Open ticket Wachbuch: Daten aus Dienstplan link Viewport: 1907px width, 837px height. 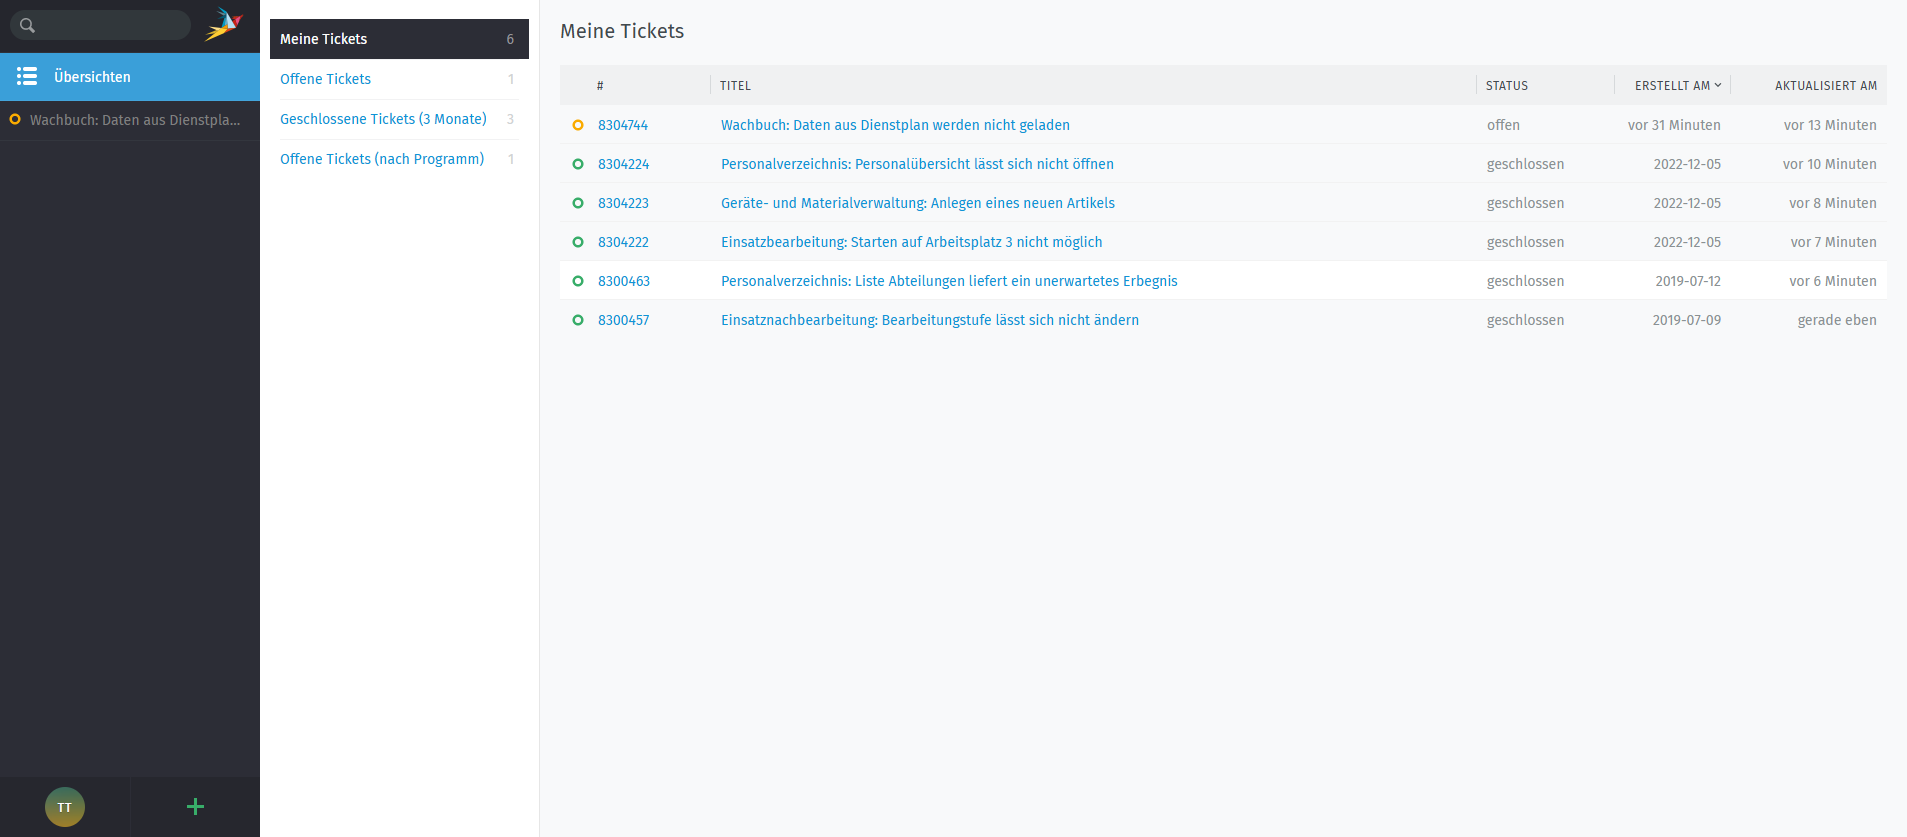(895, 125)
